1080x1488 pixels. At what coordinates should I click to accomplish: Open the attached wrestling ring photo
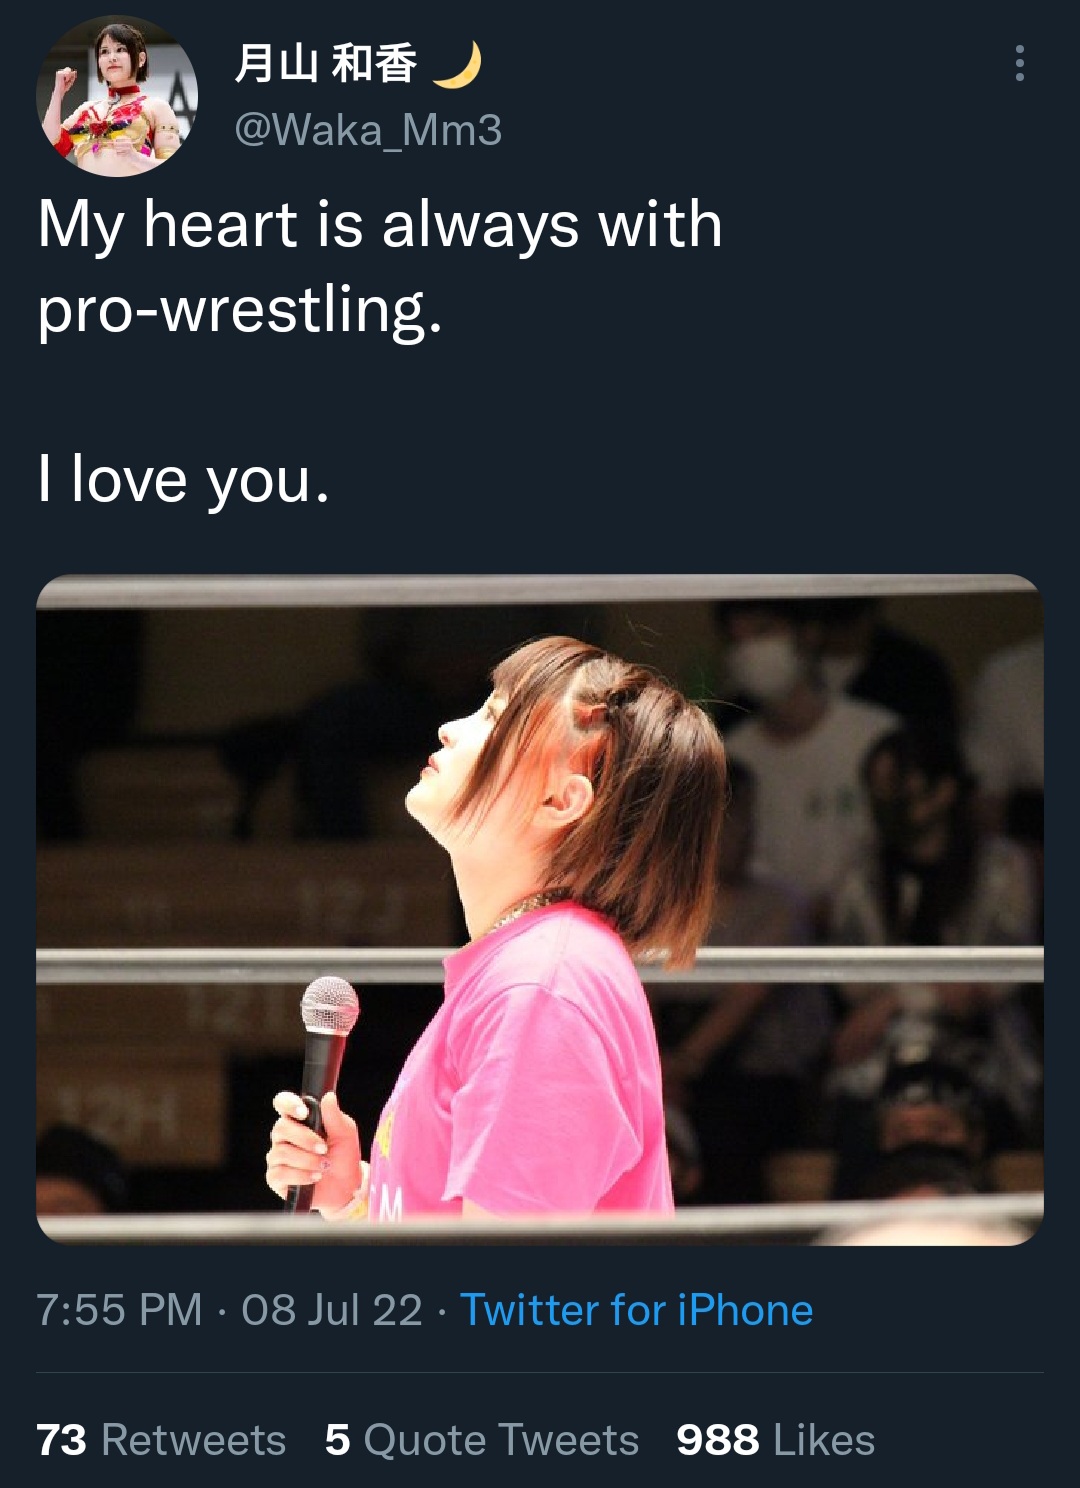coord(540,909)
